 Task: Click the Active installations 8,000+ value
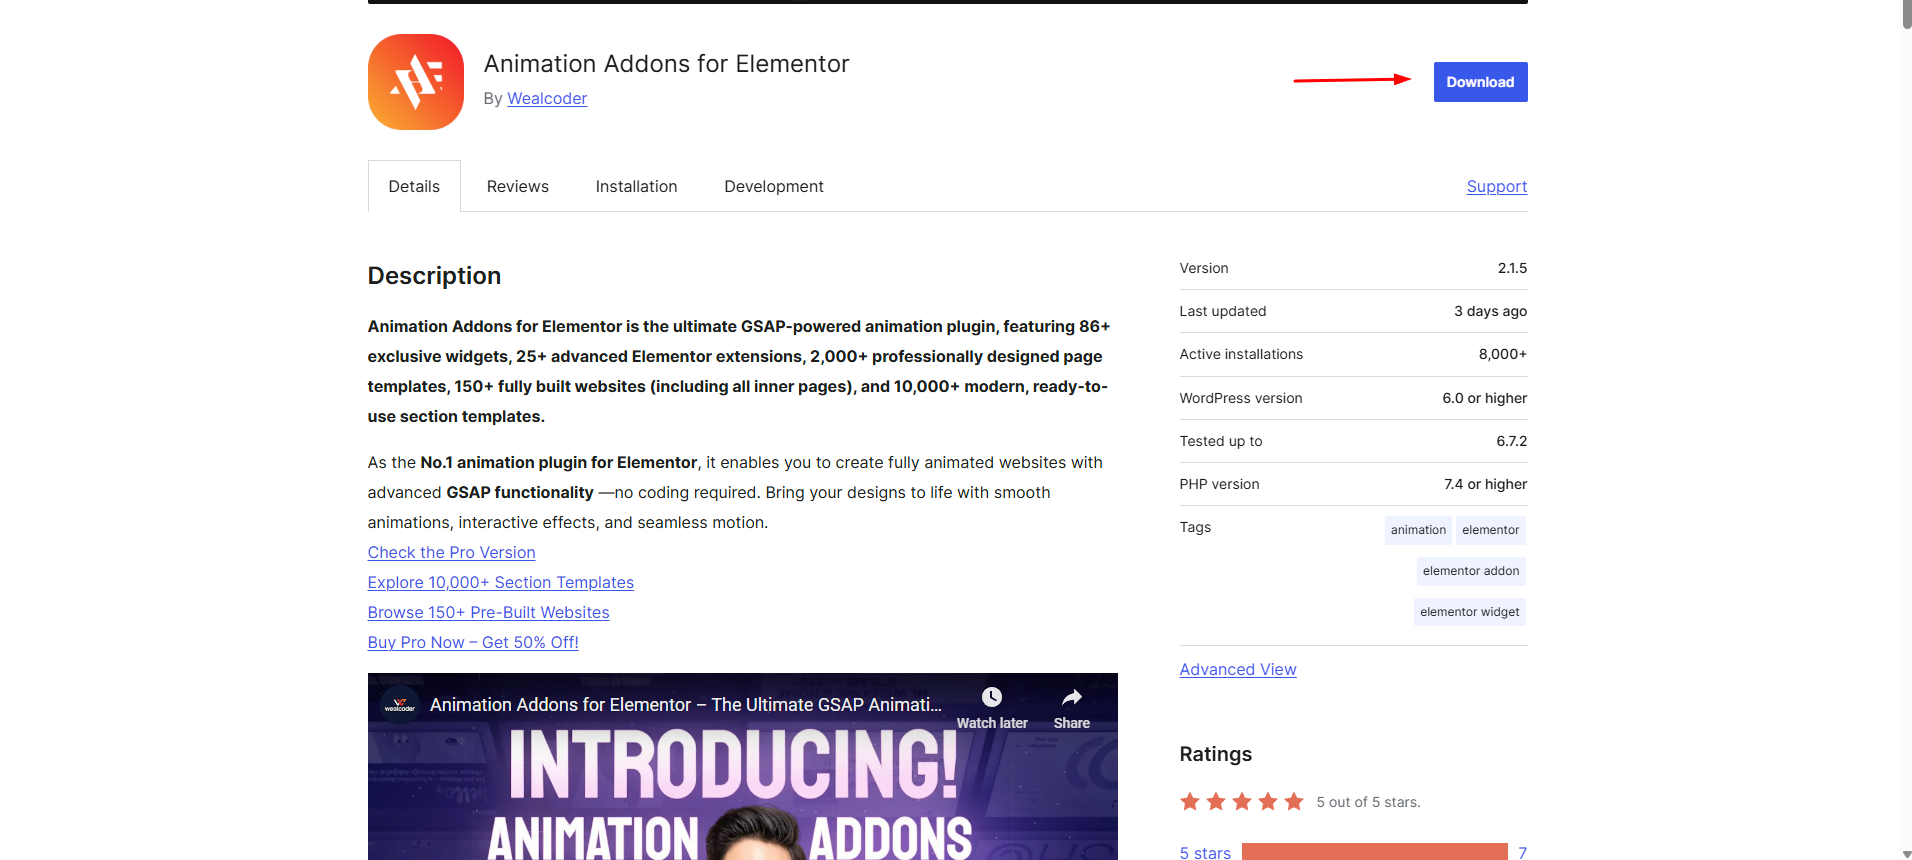pos(1502,354)
